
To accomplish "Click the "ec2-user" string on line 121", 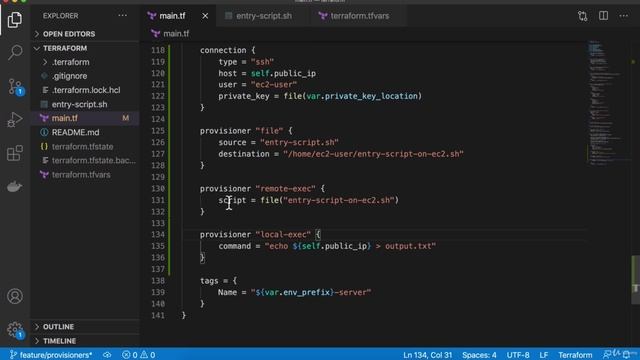I will [274, 84].
